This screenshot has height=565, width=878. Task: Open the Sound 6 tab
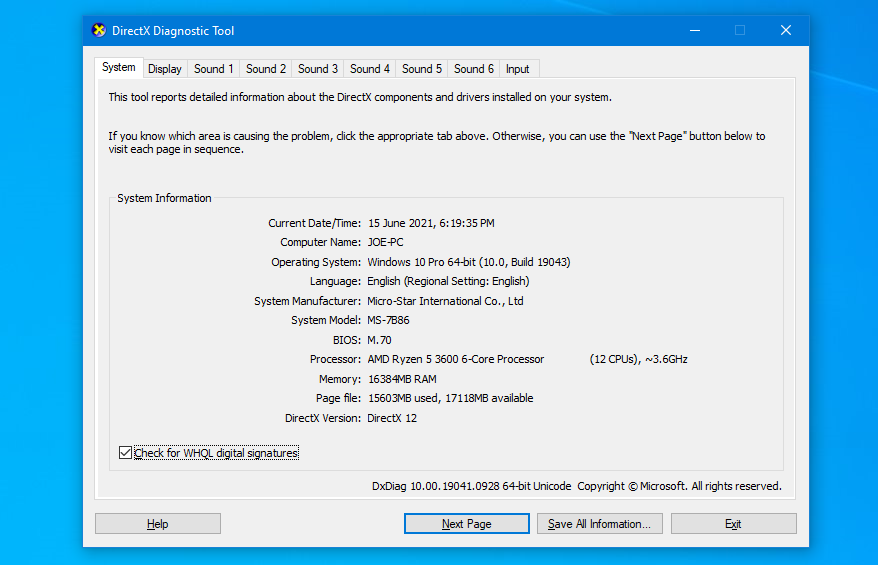point(474,69)
